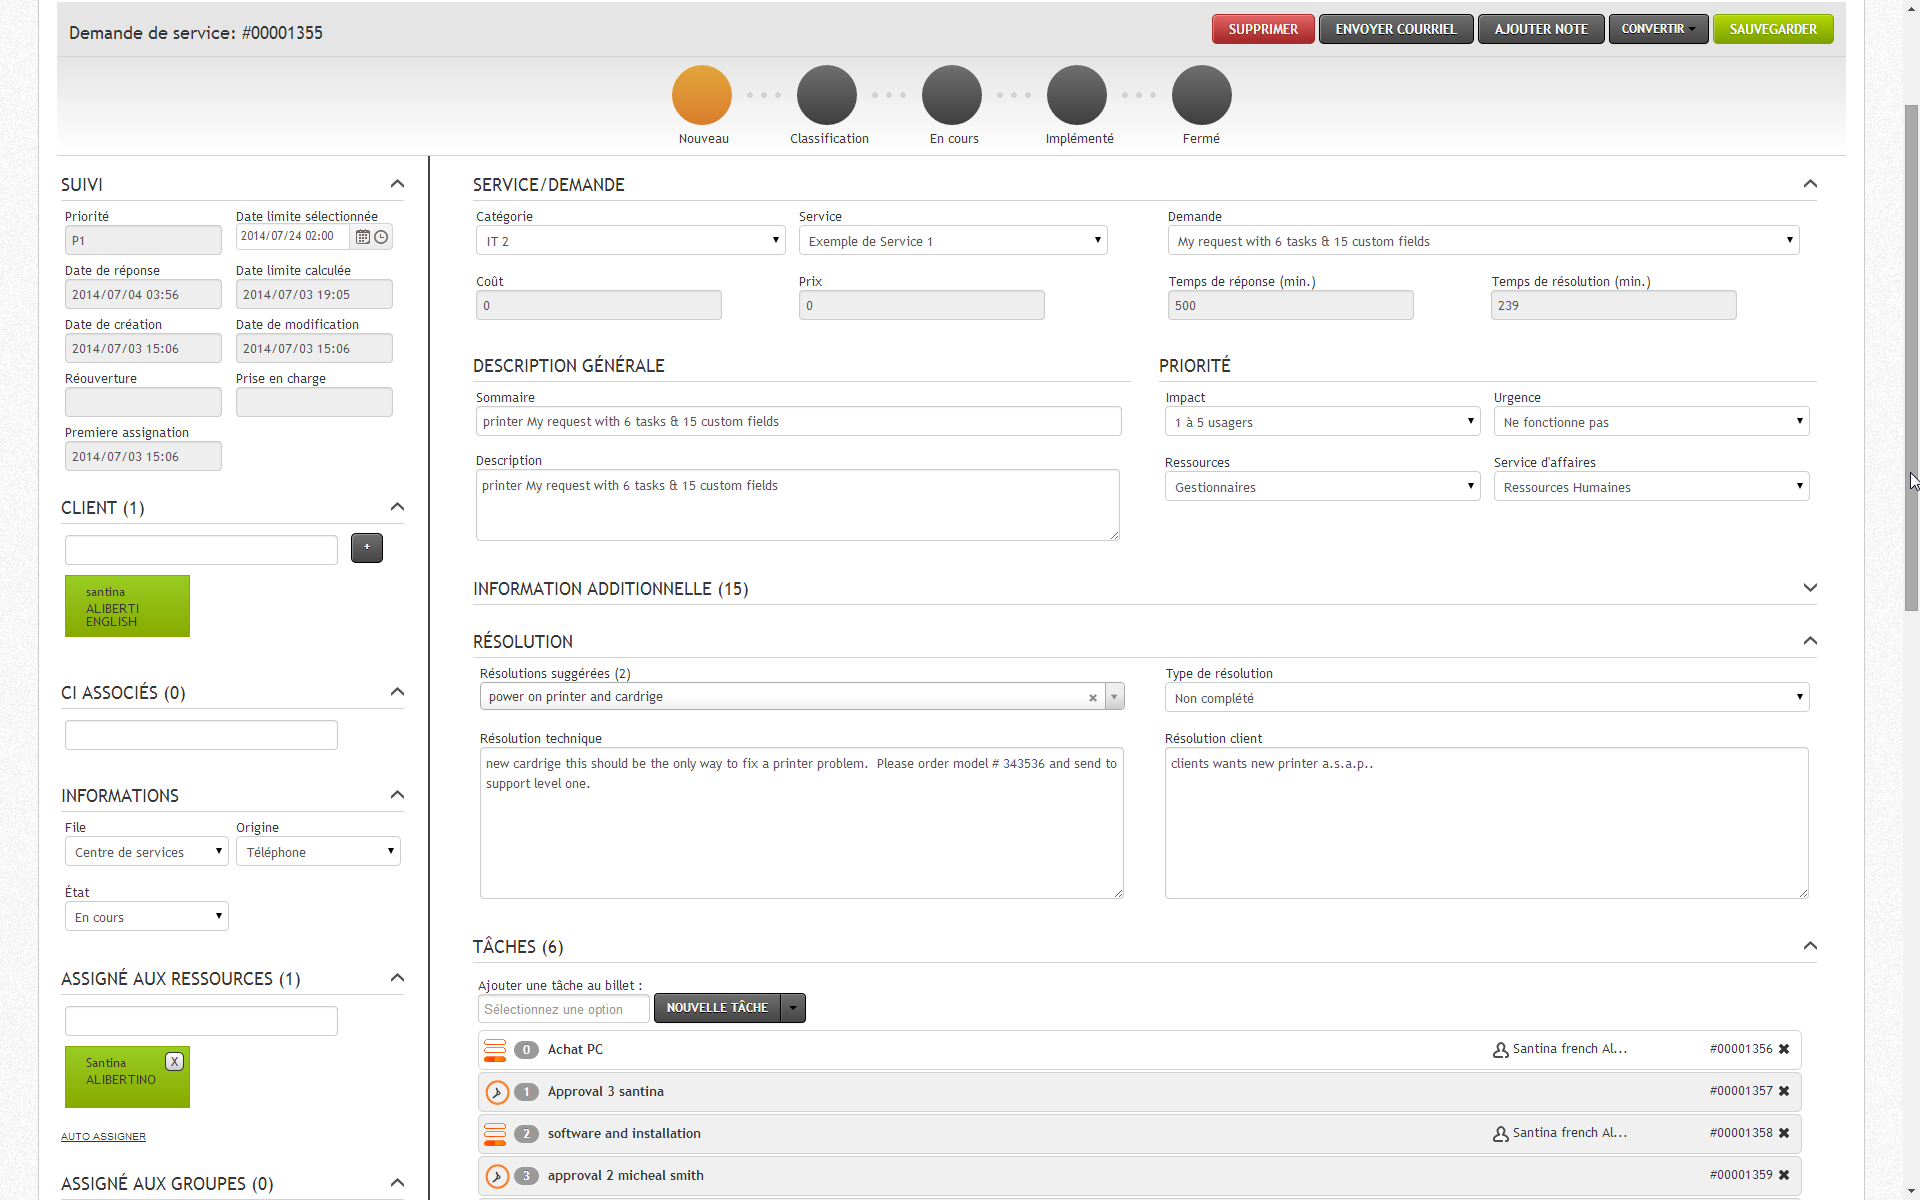Open the clock time picker icon

coord(381,237)
